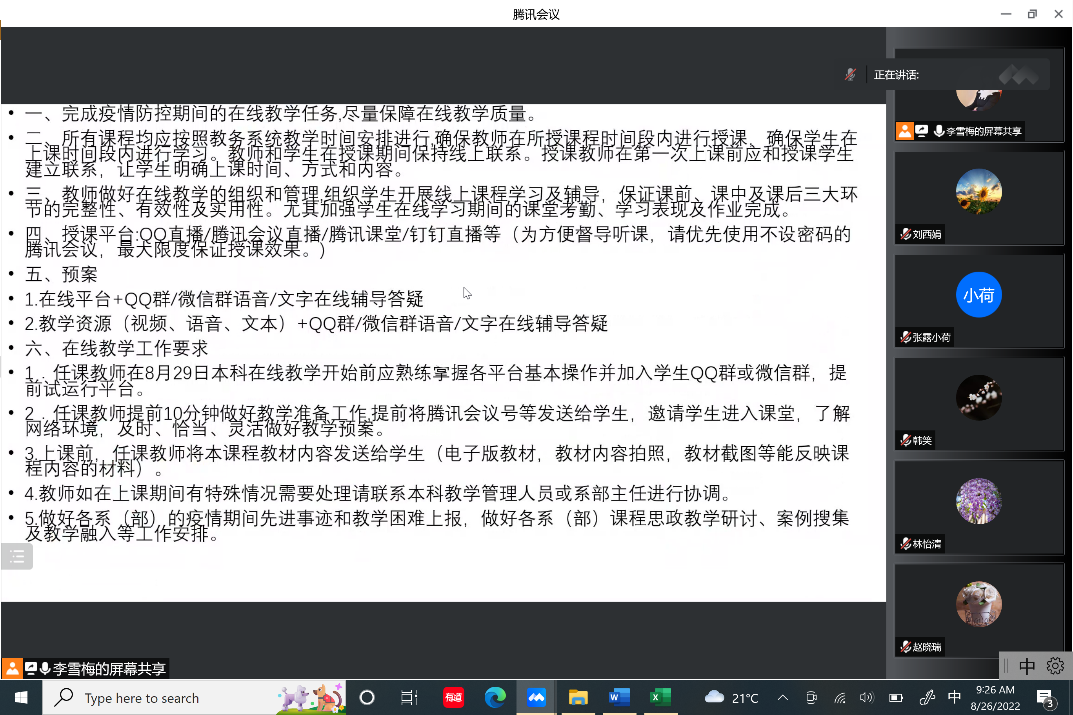
Task: Click the screen share icon on 李雪梅's tile
Action: pyautogui.click(x=922, y=131)
